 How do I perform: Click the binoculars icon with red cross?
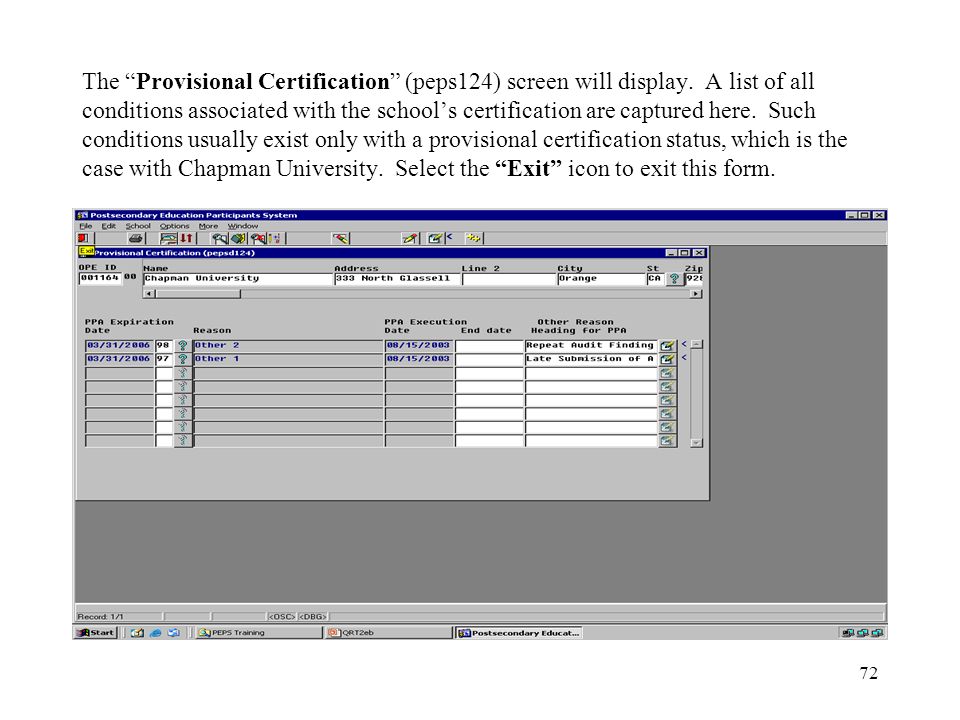pos(258,238)
